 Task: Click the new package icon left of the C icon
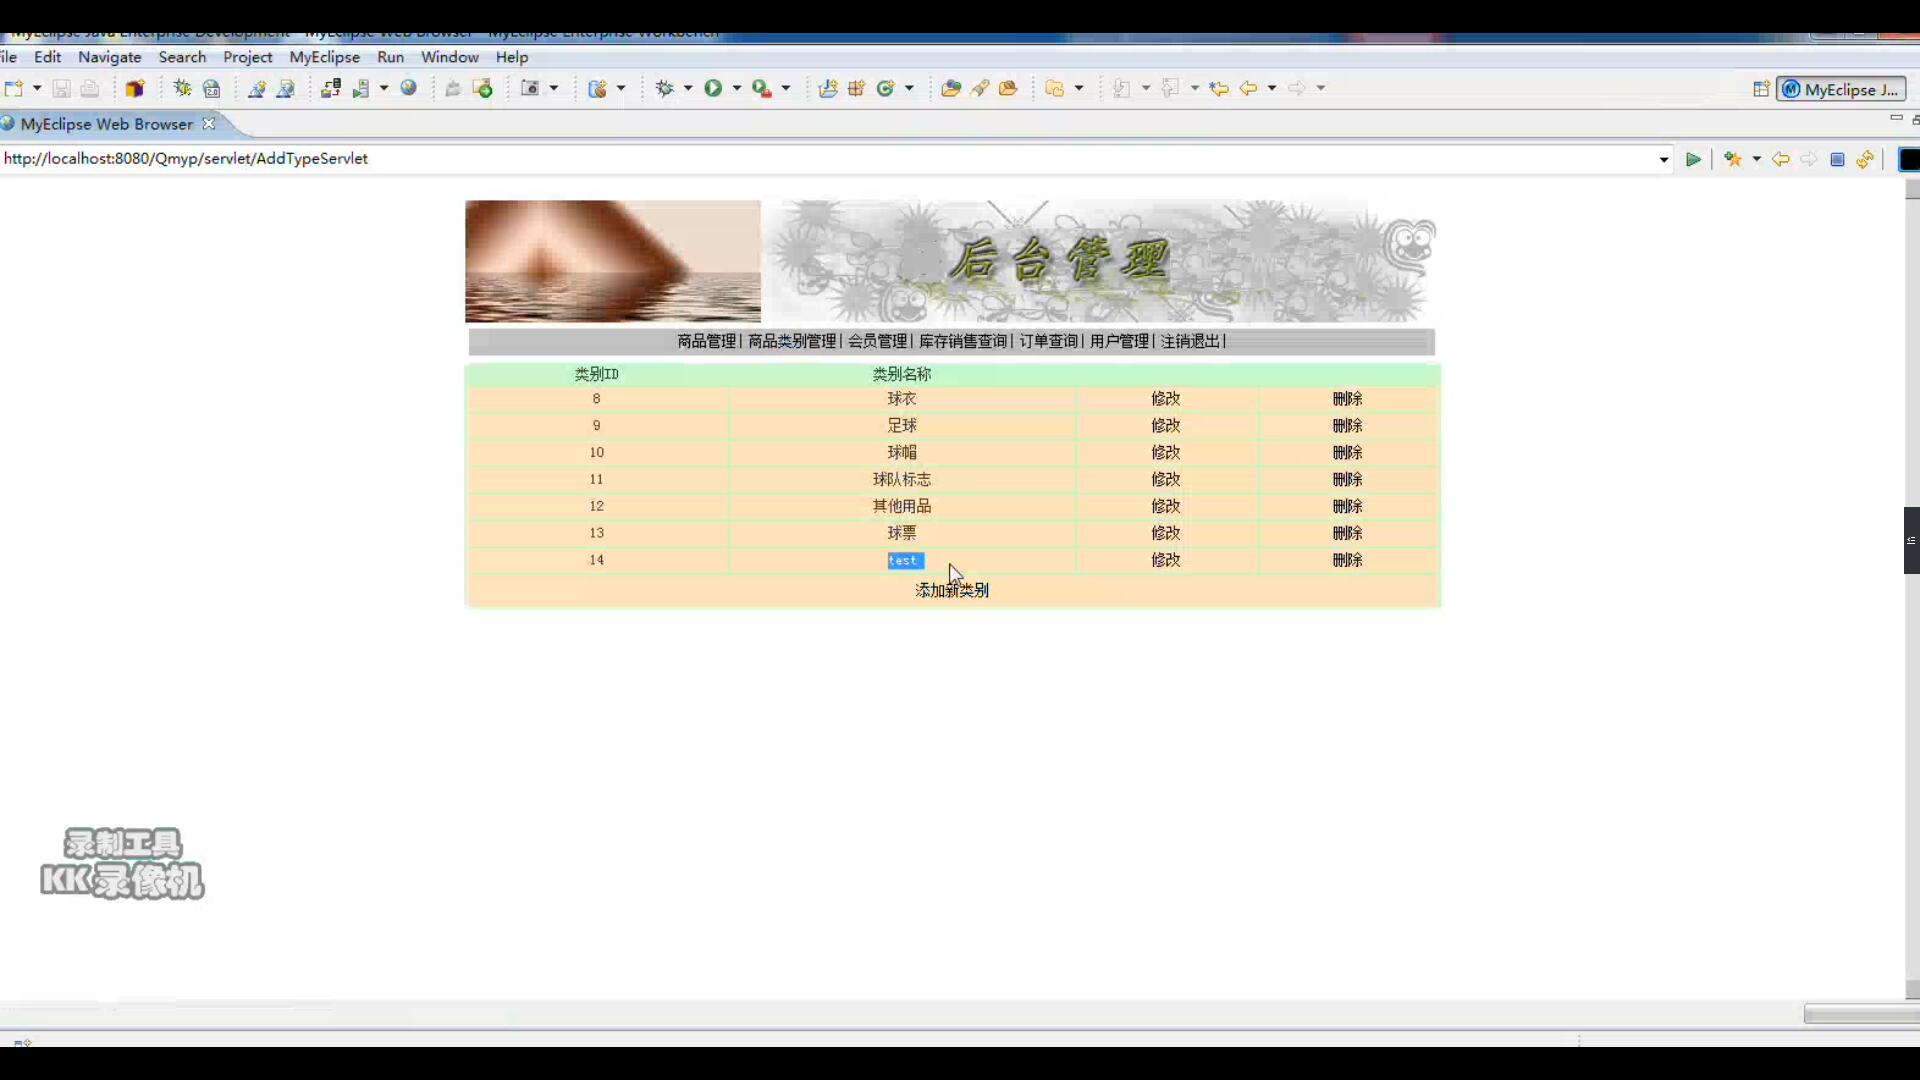856,88
